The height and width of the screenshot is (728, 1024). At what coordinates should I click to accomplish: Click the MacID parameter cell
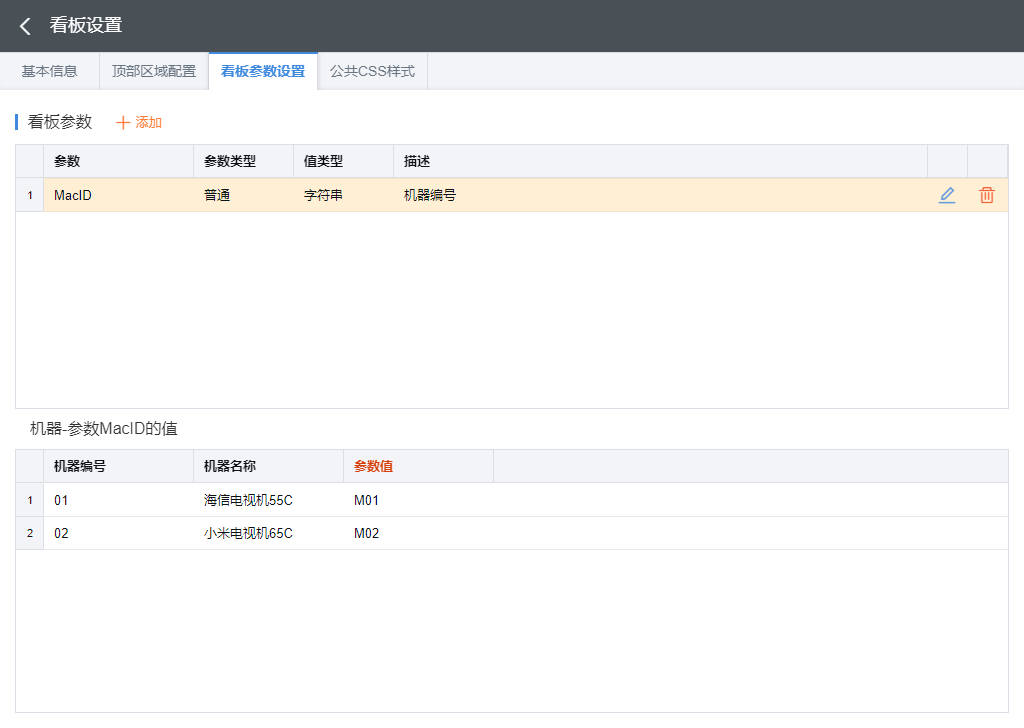(x=118, y=195)
